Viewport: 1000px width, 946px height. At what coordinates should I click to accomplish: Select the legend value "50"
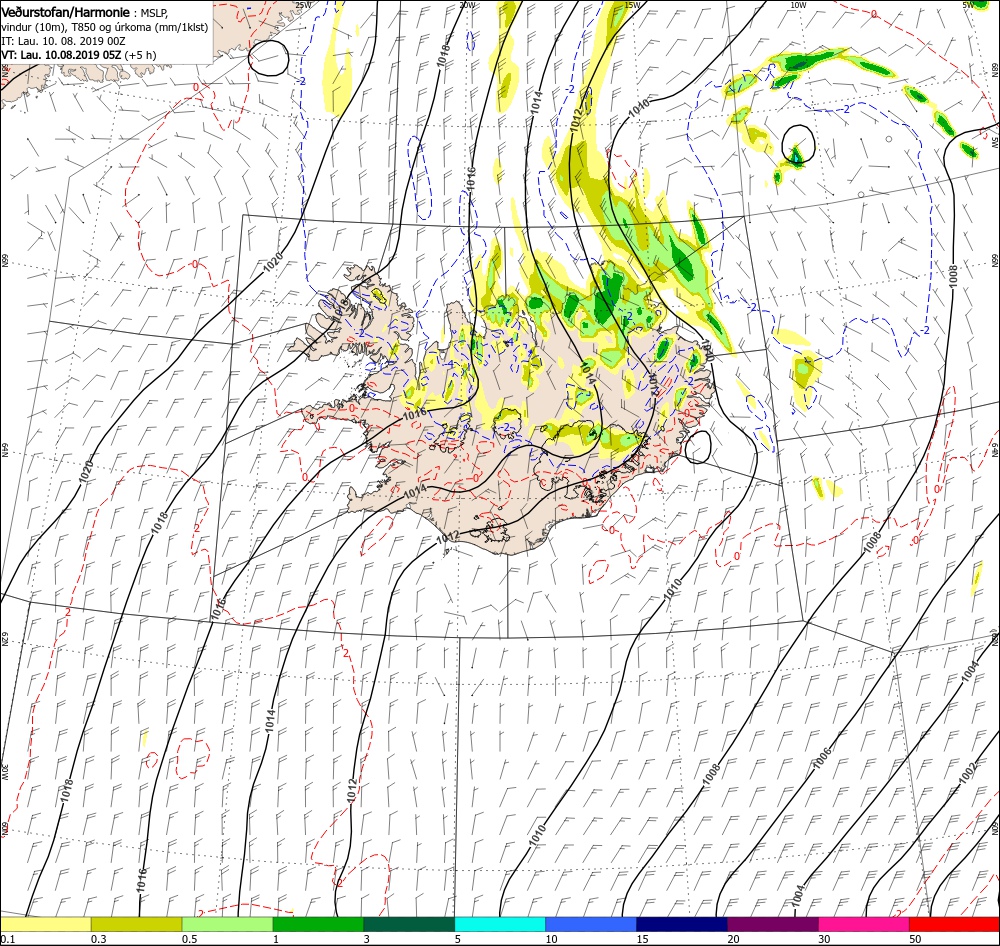point(915,939)
